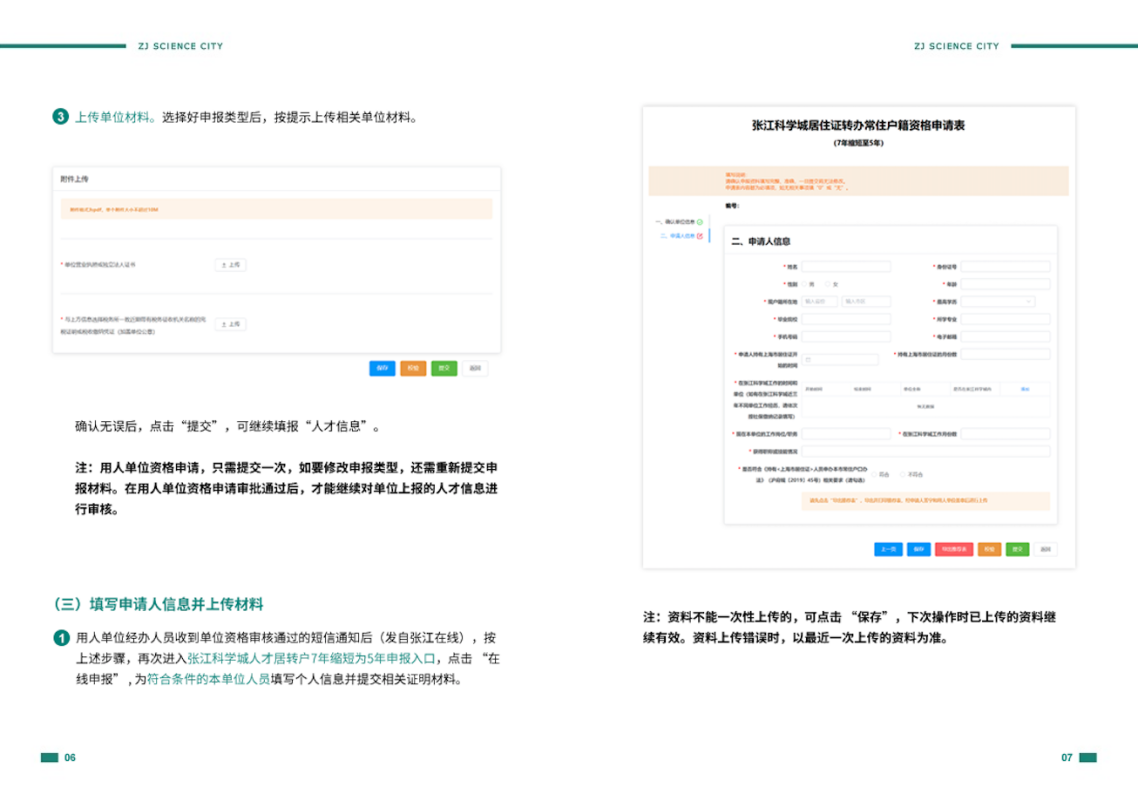Focus the 手机号码 phone number field
1138x808 pixels.
(x=846, y=336)
